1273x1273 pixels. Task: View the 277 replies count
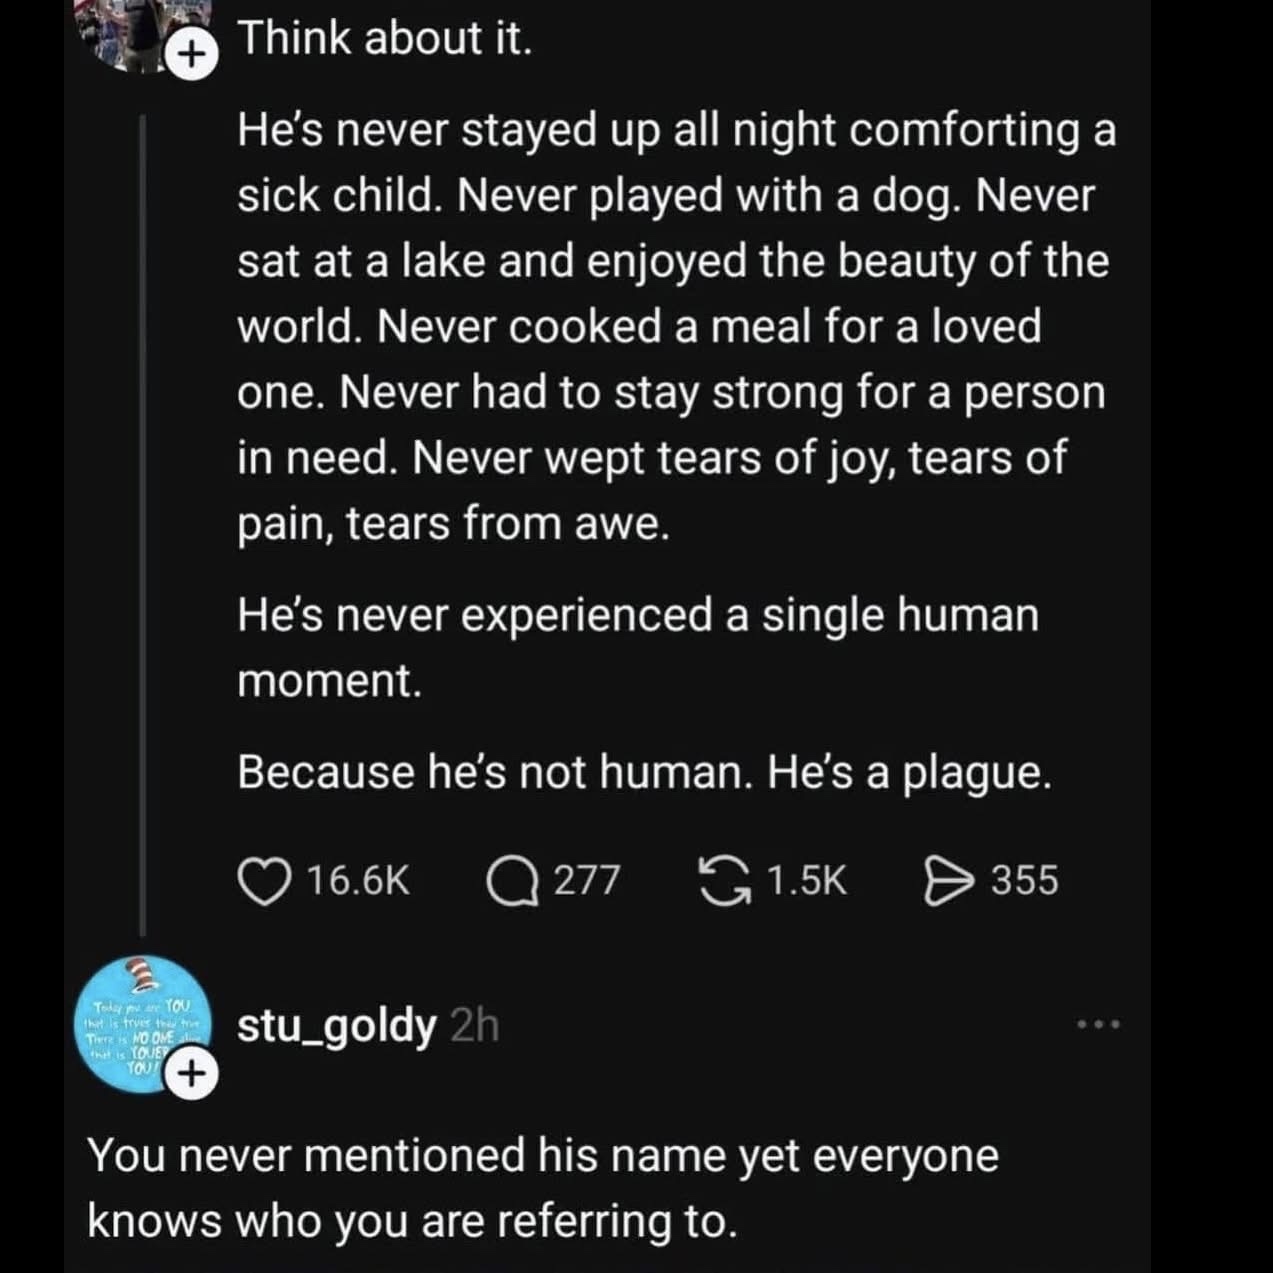click(587, 881)
